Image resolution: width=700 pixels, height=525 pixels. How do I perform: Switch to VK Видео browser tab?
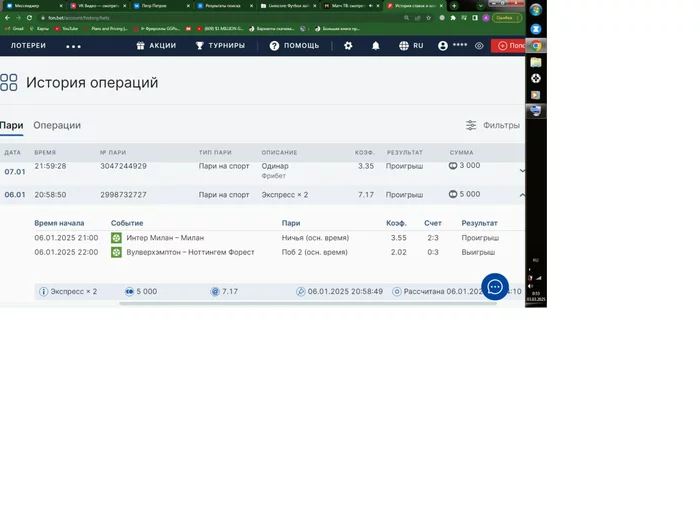(x=98, y=6)
